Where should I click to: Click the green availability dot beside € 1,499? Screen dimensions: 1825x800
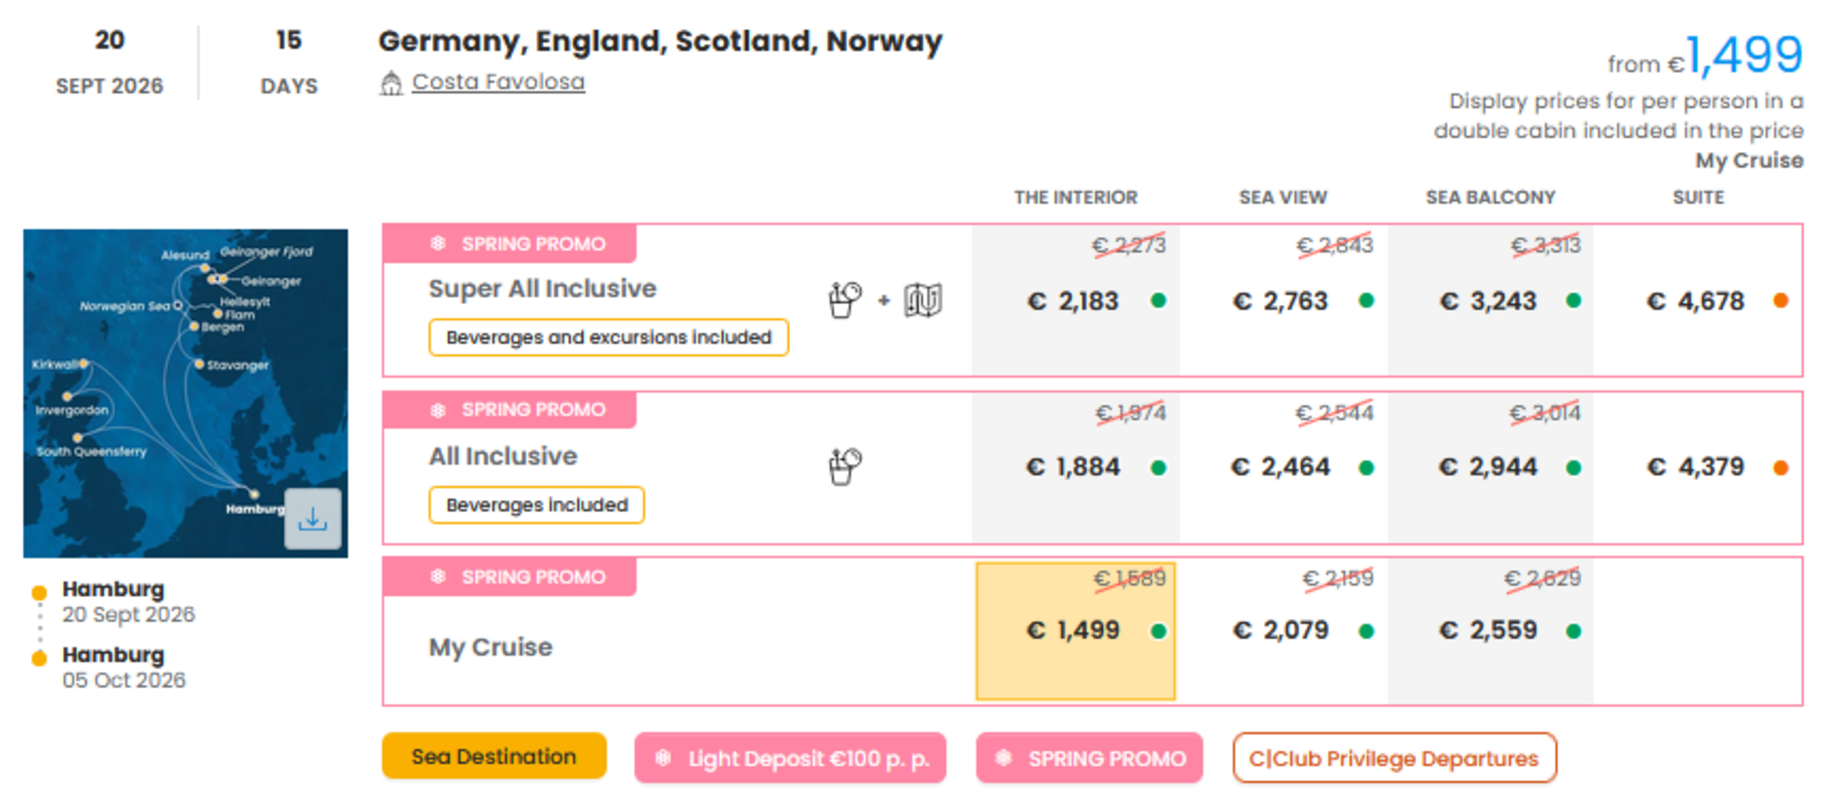pos(1158,631)
